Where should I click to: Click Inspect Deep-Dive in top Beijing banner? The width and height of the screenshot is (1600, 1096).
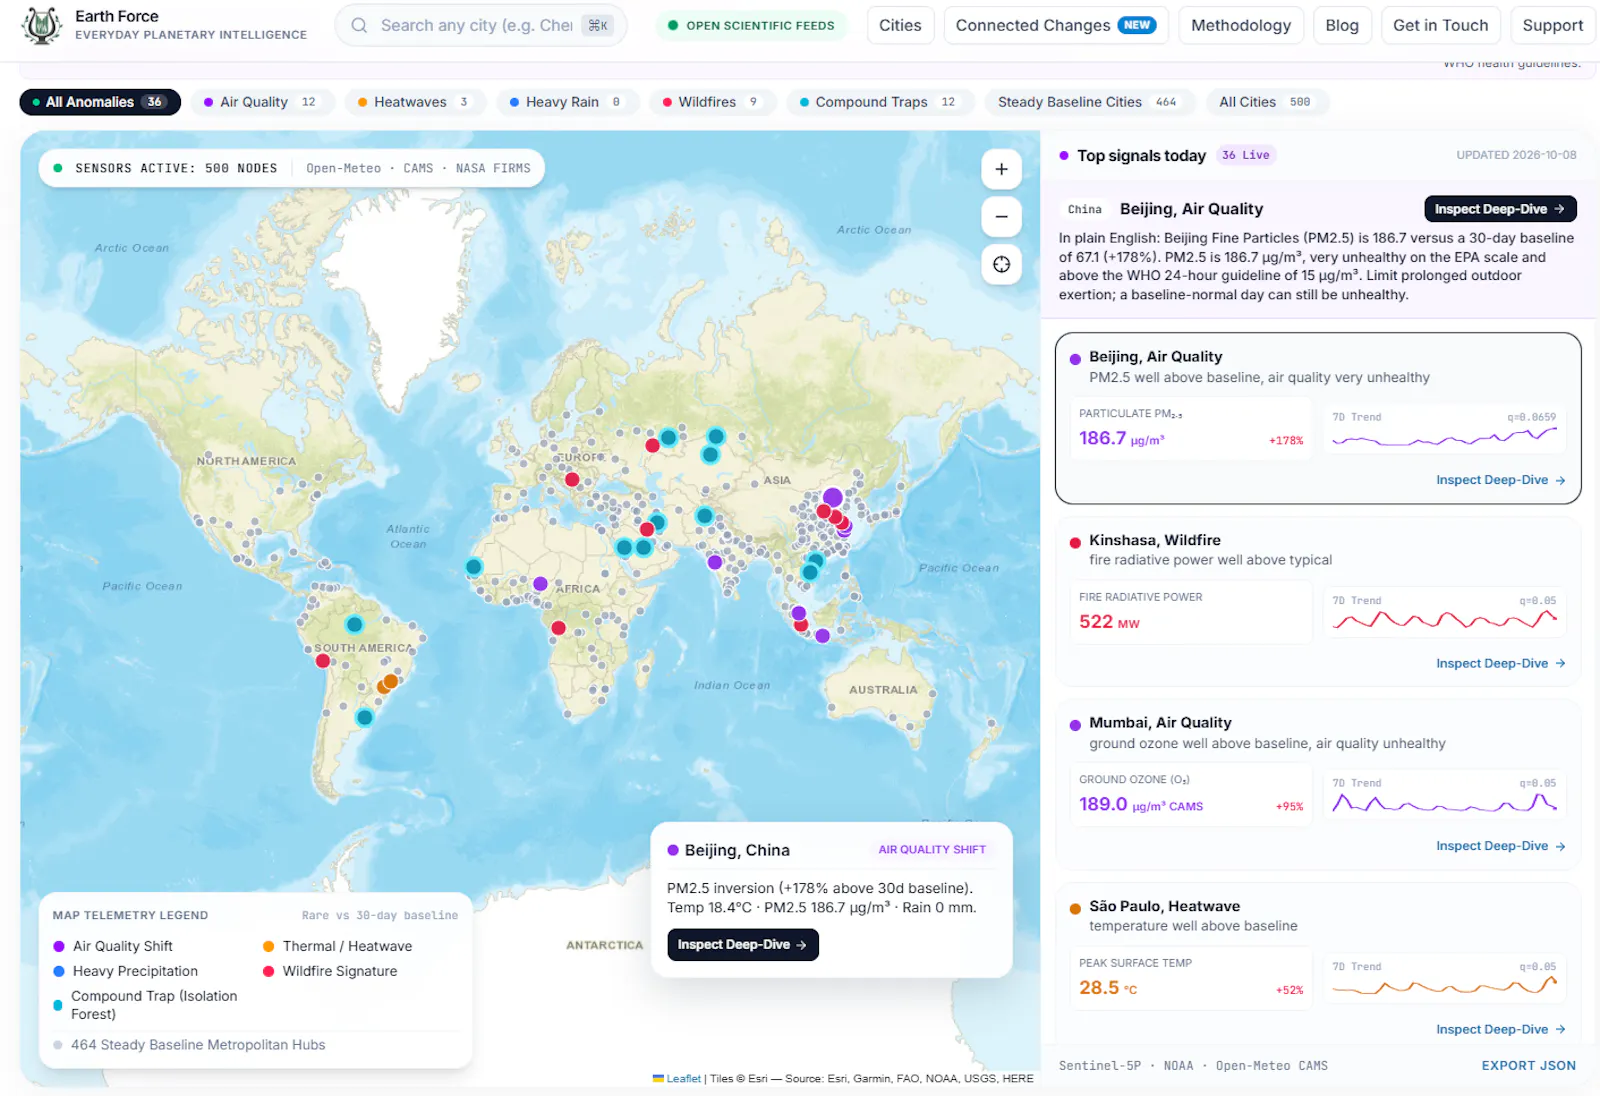click(x=1500, y=209)
